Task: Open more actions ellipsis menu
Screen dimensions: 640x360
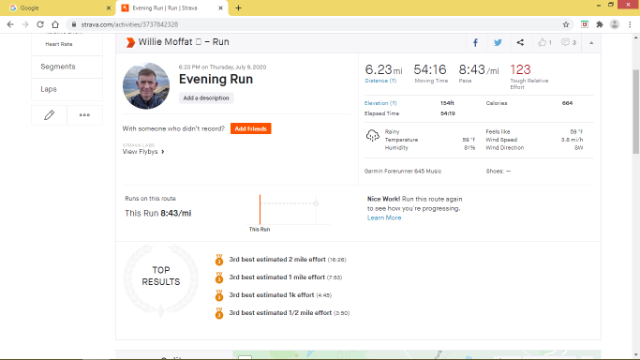Action: [84, 115]
